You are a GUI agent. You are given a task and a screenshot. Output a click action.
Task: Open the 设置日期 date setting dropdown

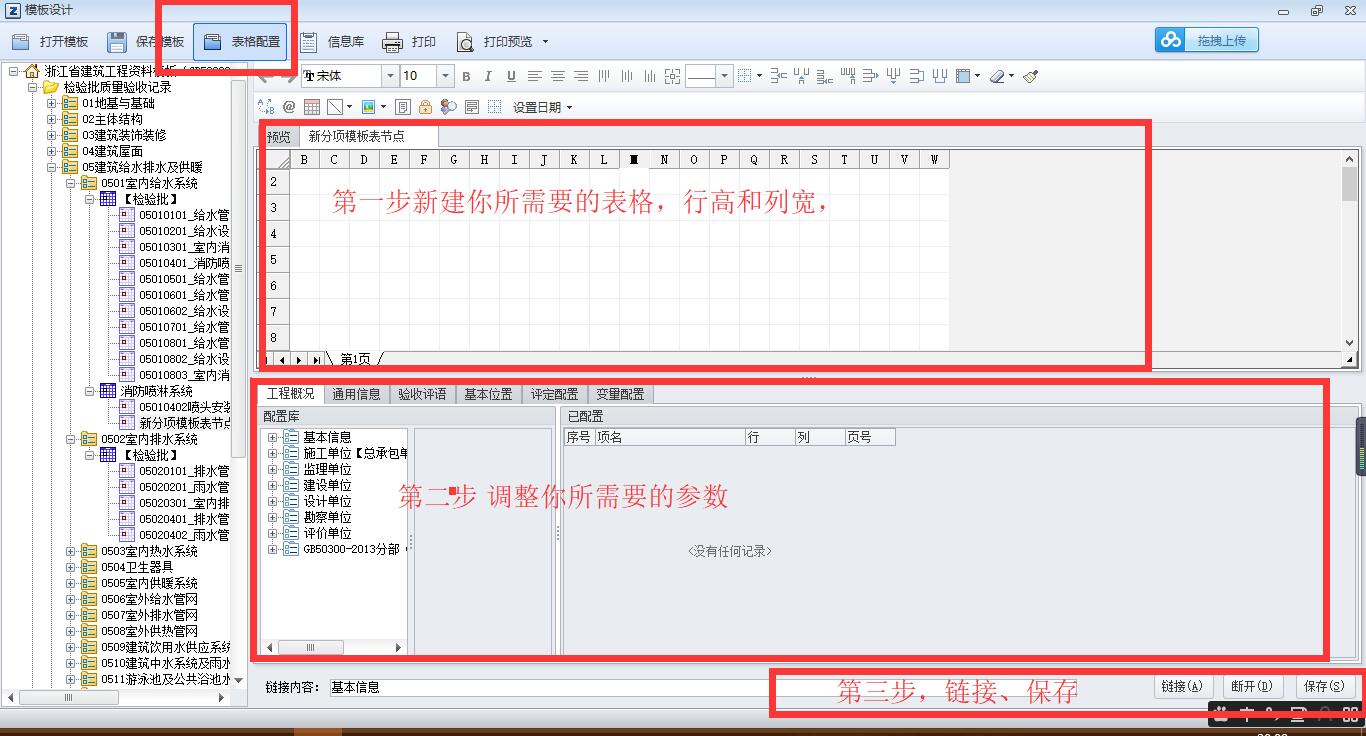(x=543, y=107)
